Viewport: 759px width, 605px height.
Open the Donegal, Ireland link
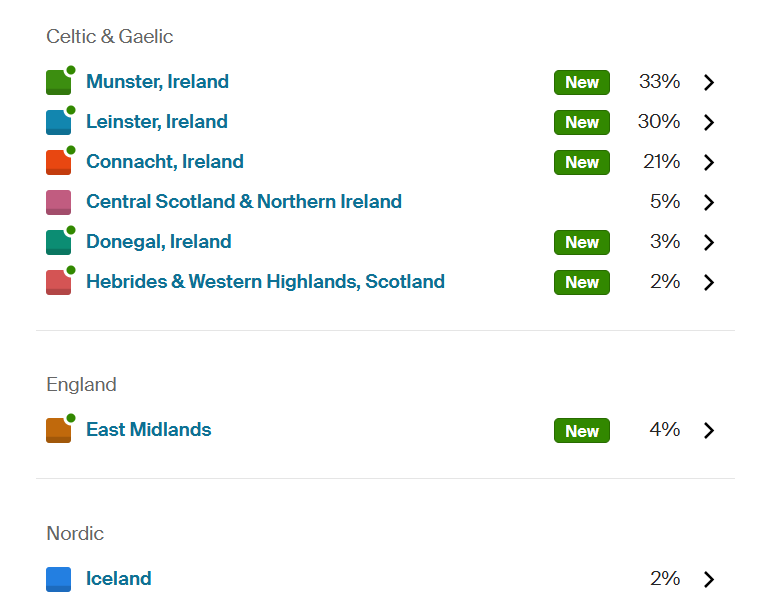point(159,242)
